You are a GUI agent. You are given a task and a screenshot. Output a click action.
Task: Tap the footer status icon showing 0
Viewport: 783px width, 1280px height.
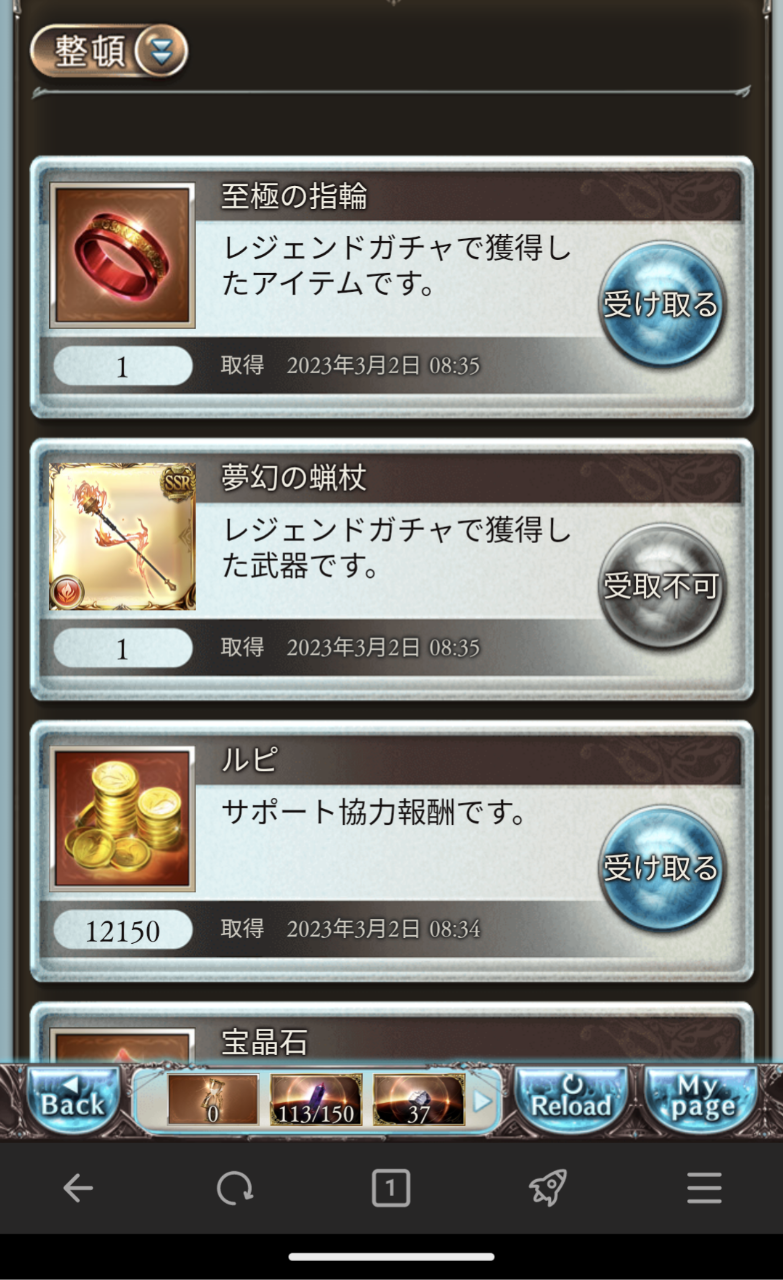pyautogui.click(x=213, y=1100)
